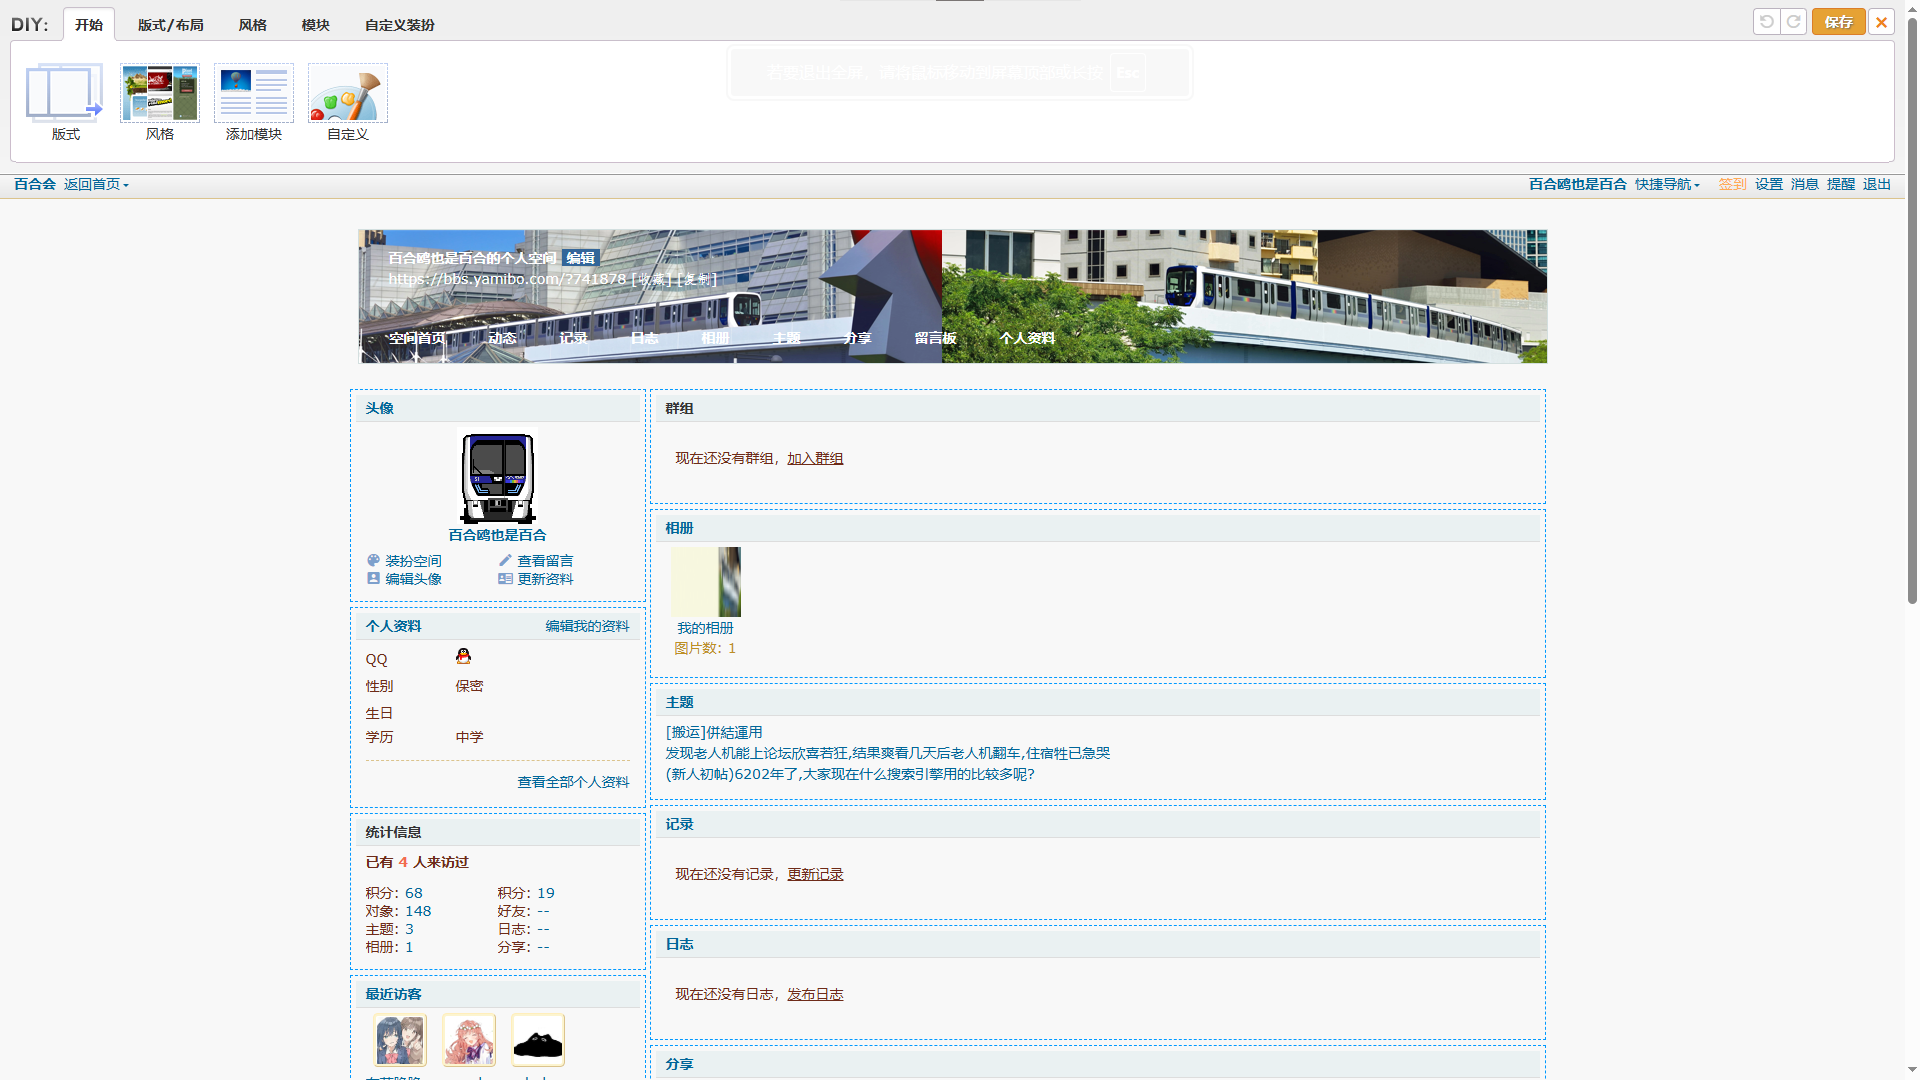1920x1080 pixels.
Task: Expand the 快捷导航 dropdown
Action: pyautogui.click(x=1667, y=184)
